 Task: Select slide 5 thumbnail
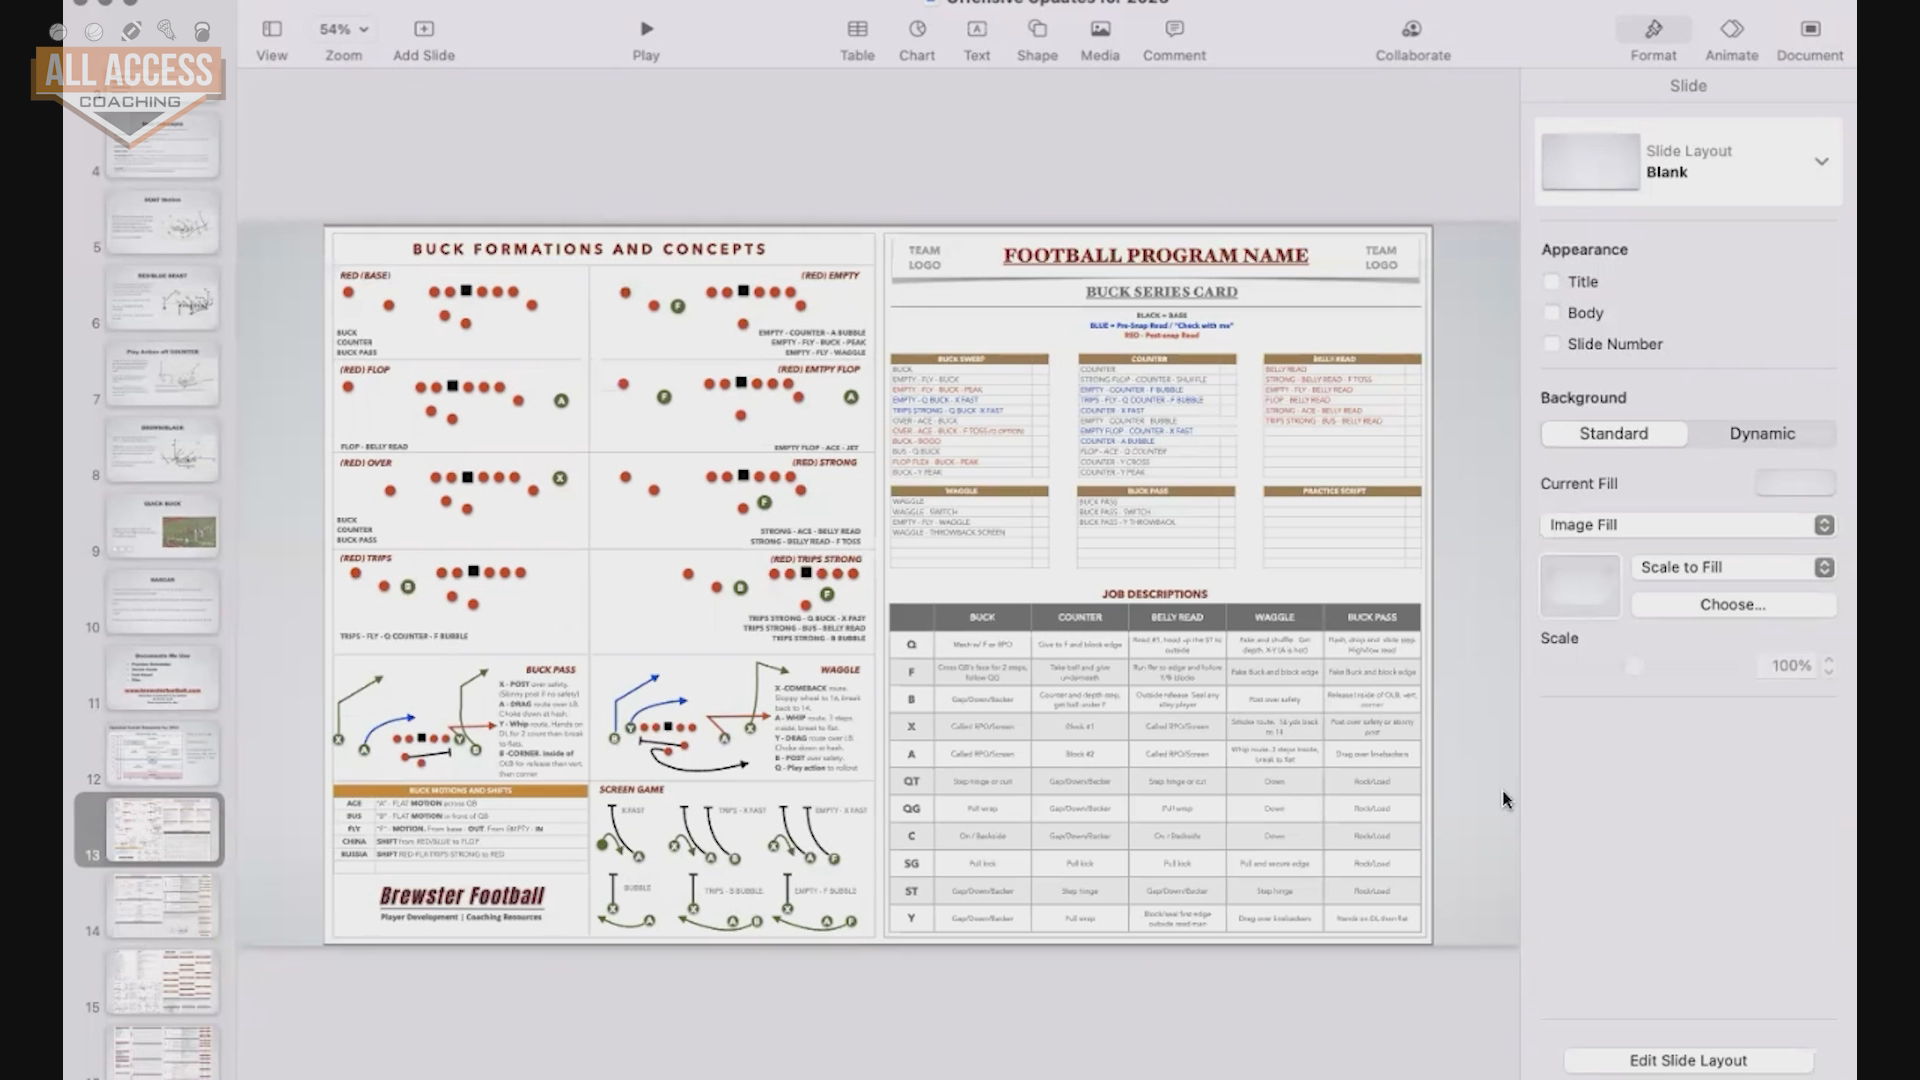pos(162,223)
